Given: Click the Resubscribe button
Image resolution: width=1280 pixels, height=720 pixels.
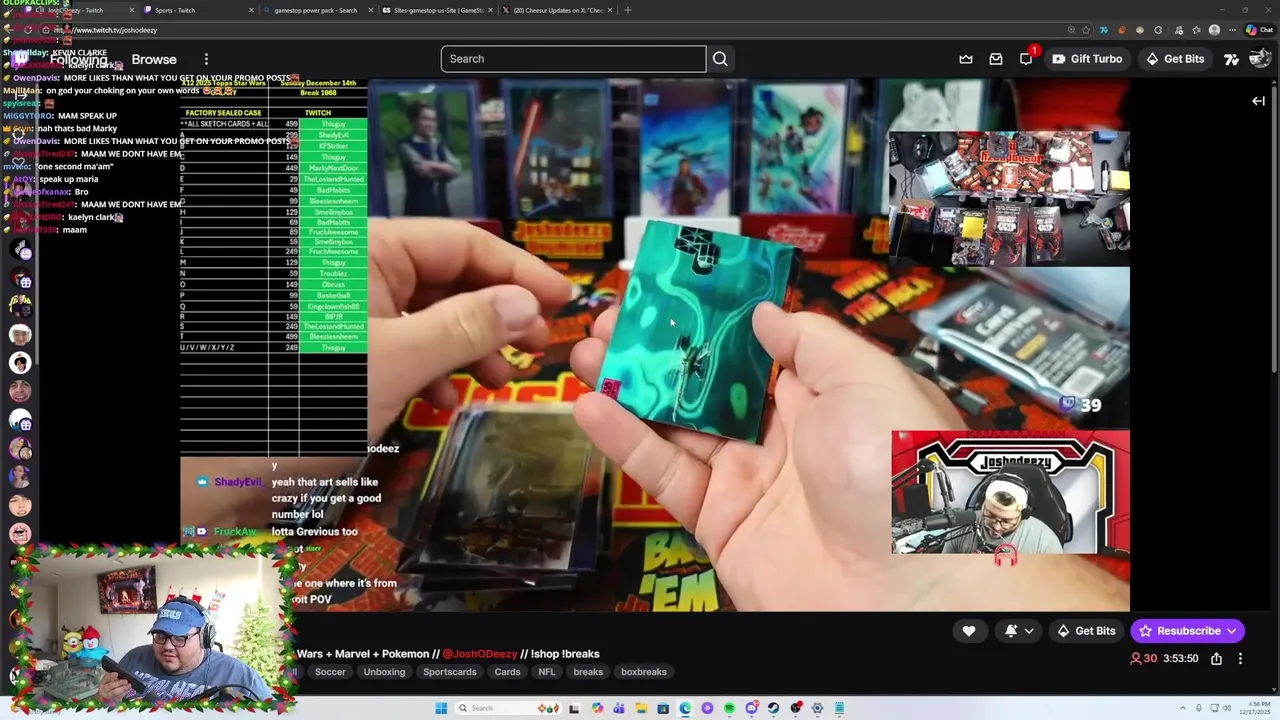Looking at the screenshot, I should pos(1188,631).
